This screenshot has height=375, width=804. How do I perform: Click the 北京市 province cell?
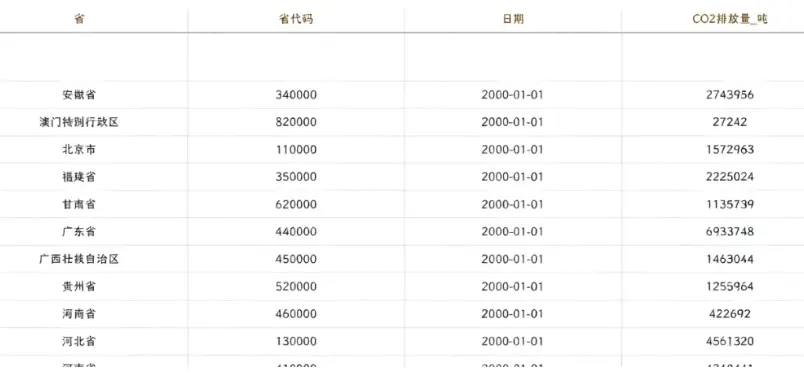[x=79, y=150]
